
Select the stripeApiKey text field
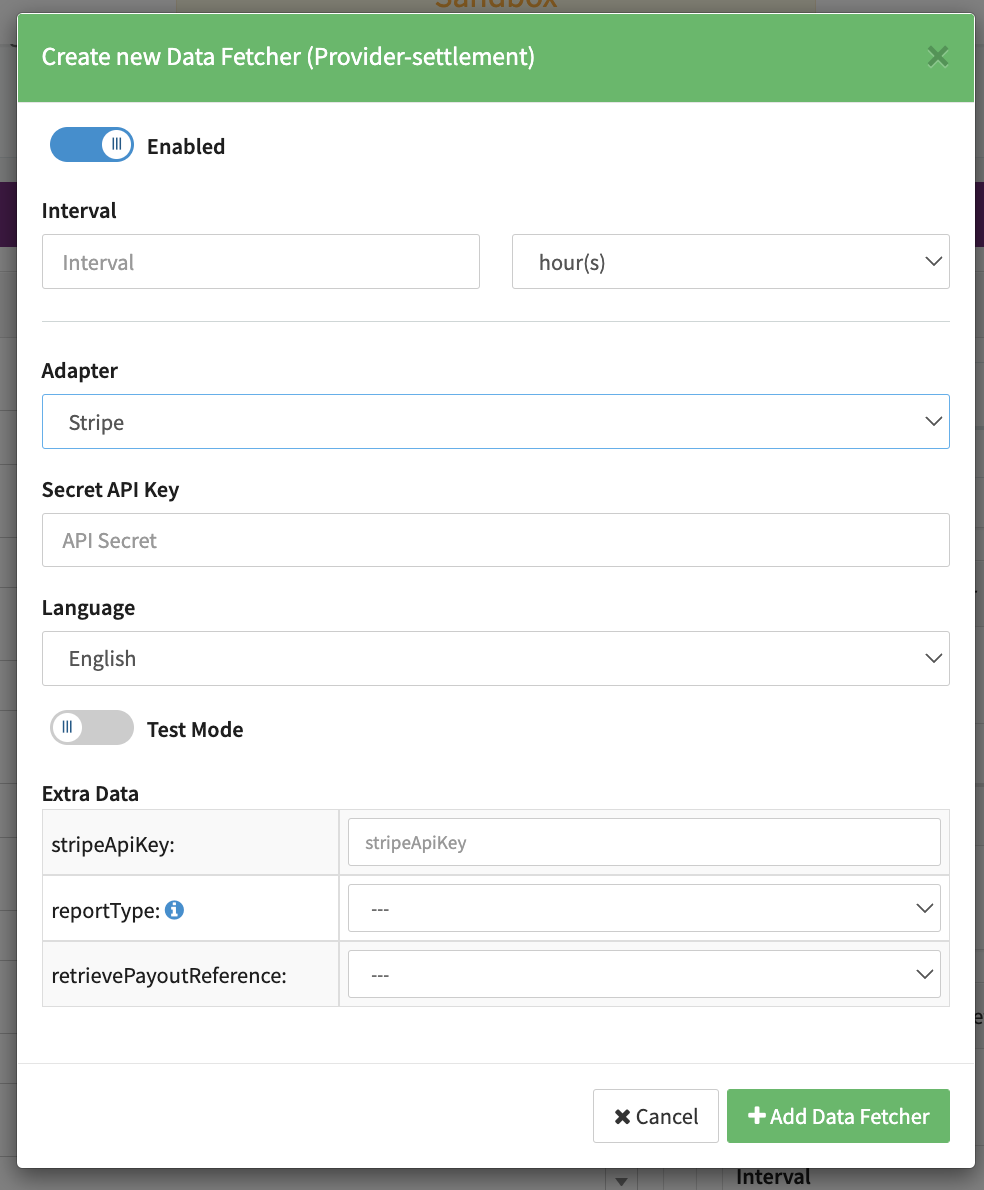pyautogui.click(x=643, y=842)
